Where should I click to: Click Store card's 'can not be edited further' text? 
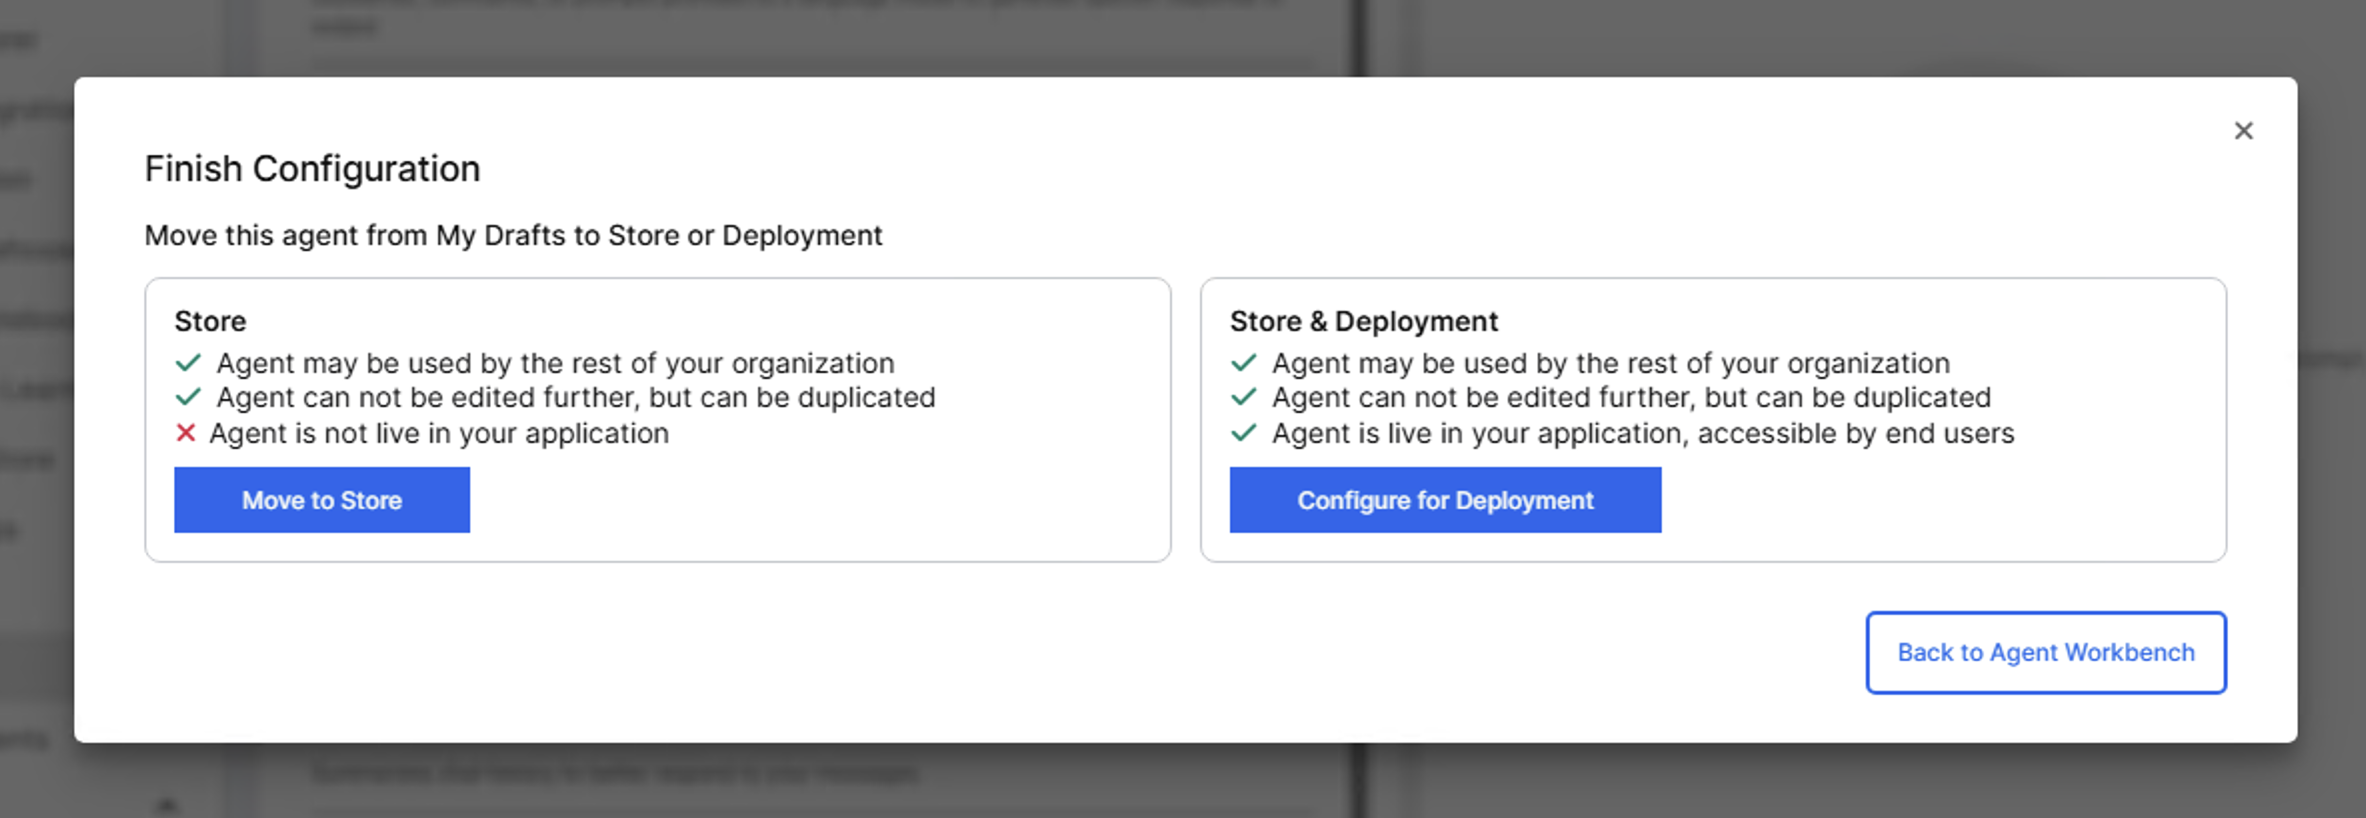click(575, 397)
